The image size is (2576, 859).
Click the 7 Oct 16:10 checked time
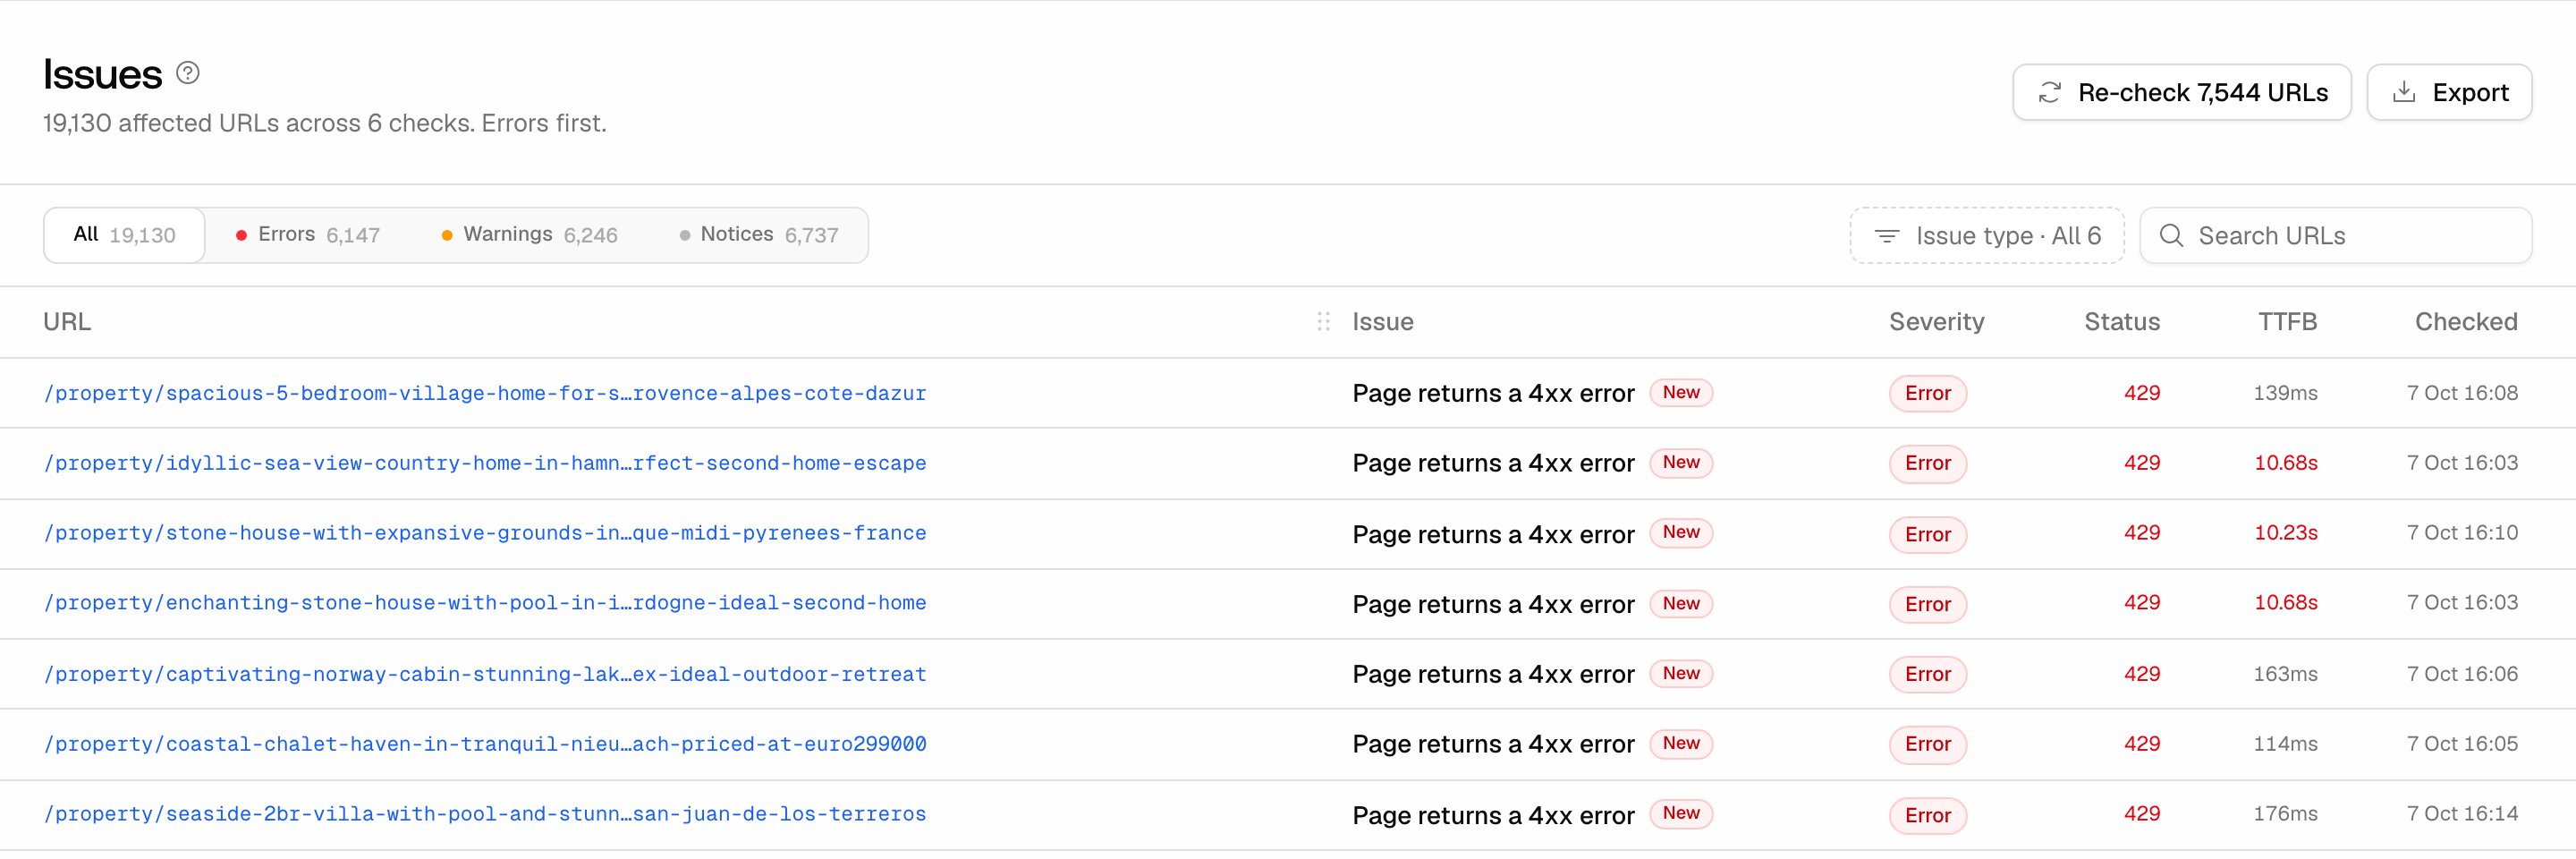(2462, 533)
